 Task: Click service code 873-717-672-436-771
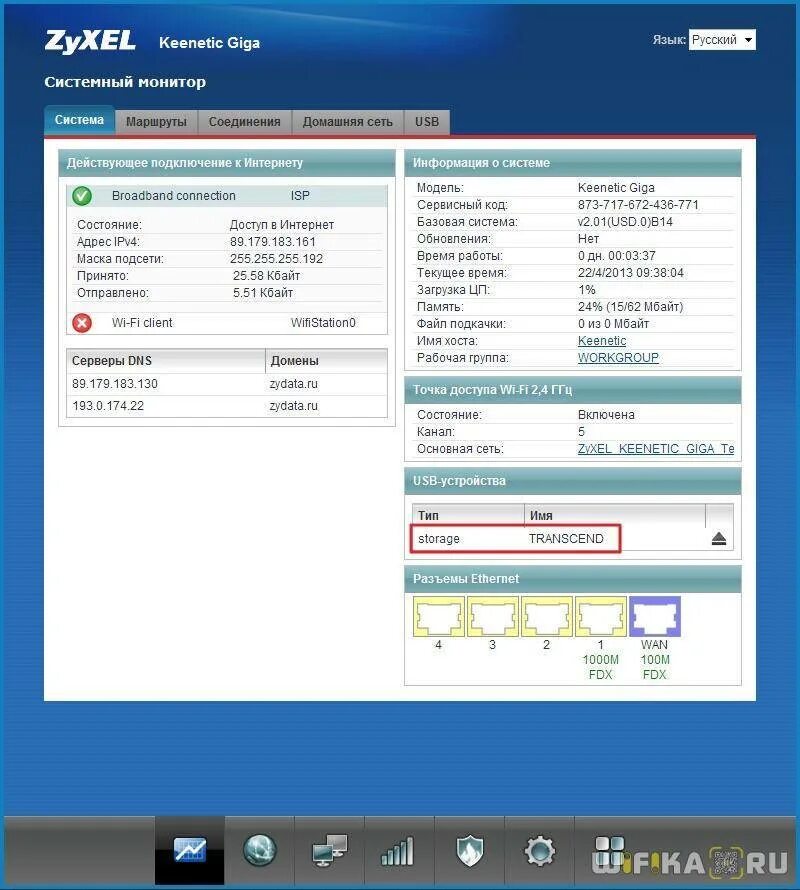tap(638, 204)
